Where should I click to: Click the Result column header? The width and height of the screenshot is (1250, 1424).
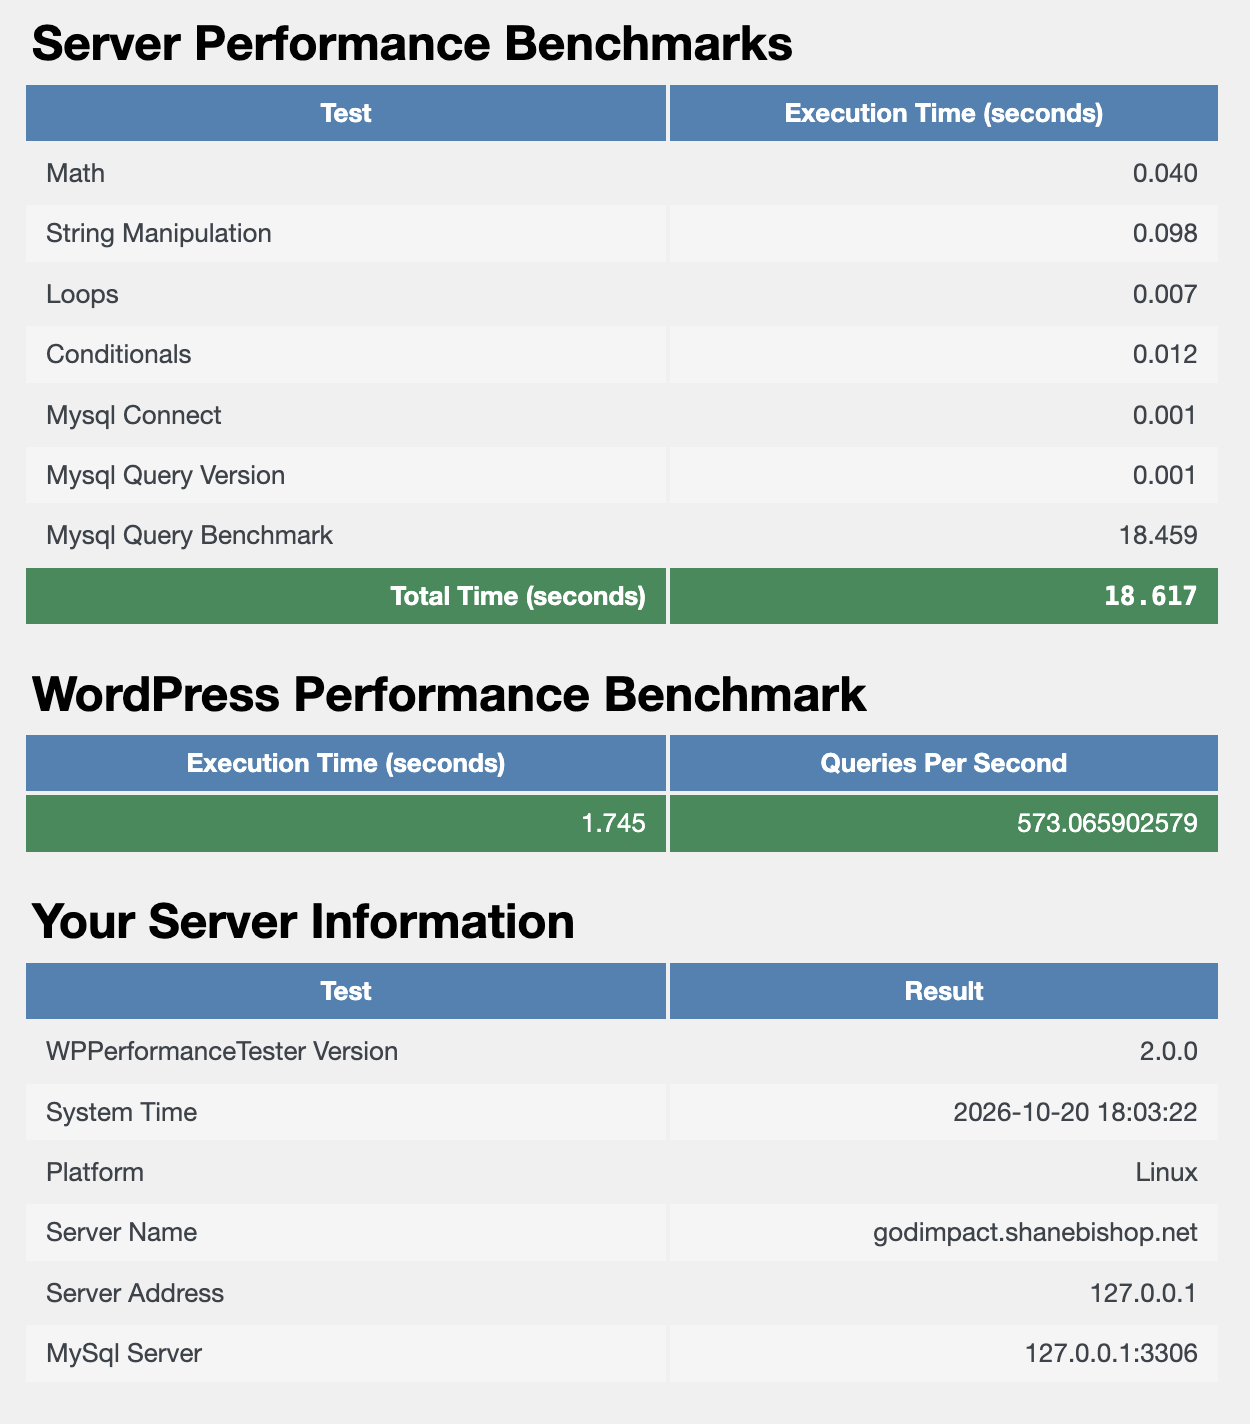tap(944, 991)
